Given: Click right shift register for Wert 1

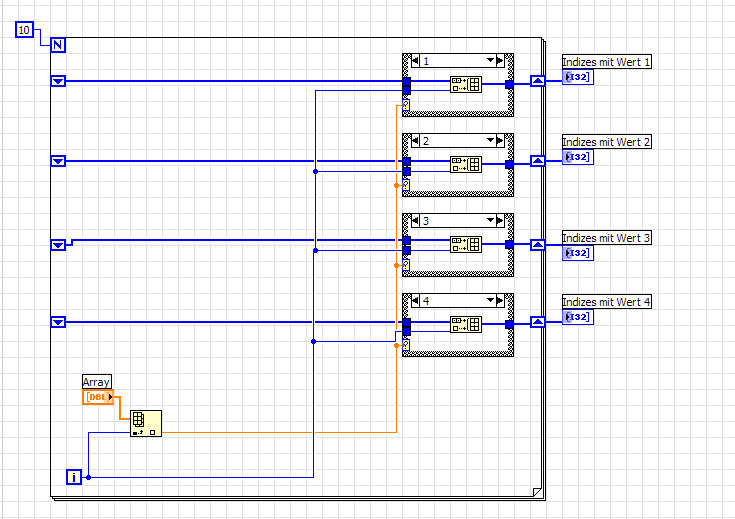Looking at the screenshot, I should 538,81.
